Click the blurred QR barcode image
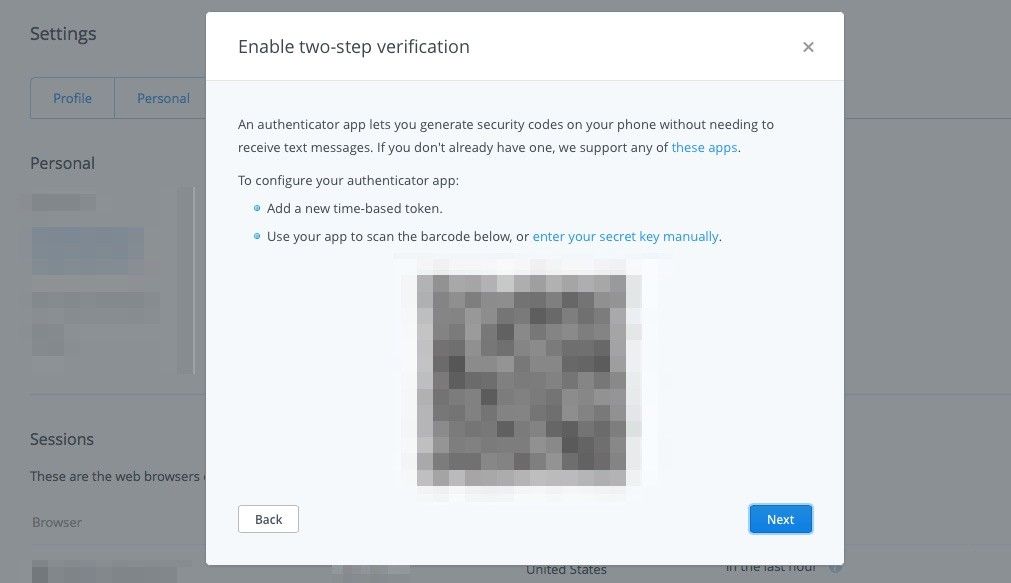The width and height of the screenshot is (1011, 583). pyautogui.click(x=521, y=380)
